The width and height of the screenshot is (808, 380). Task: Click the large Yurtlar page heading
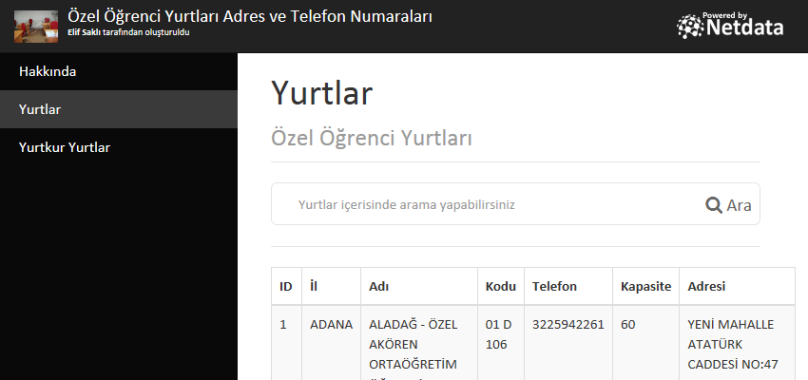coord(322,93)
